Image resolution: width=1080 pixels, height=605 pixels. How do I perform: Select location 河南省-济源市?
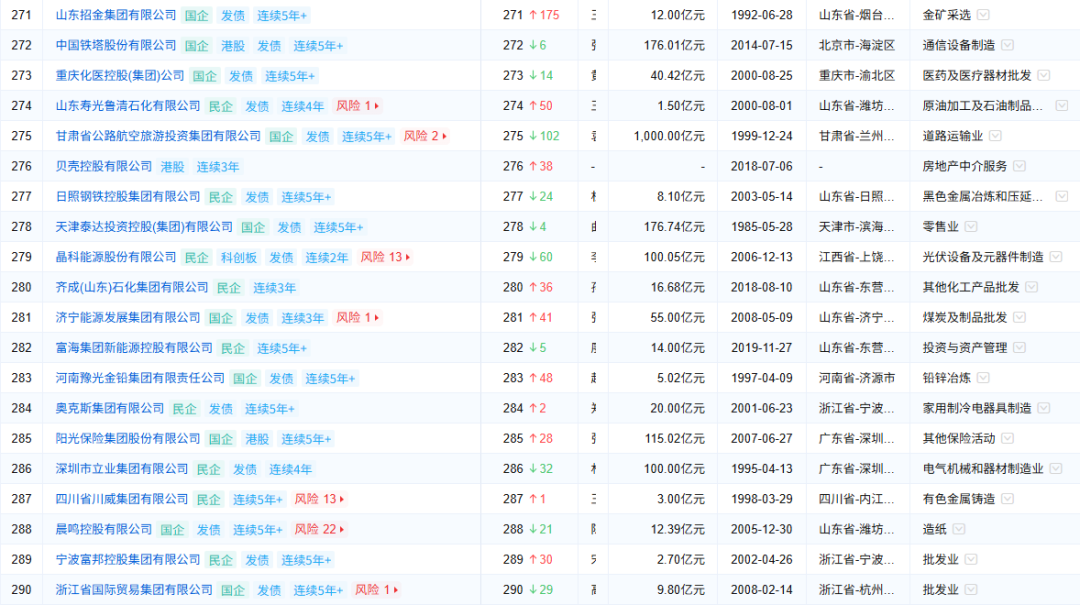[x=857, y=378]
